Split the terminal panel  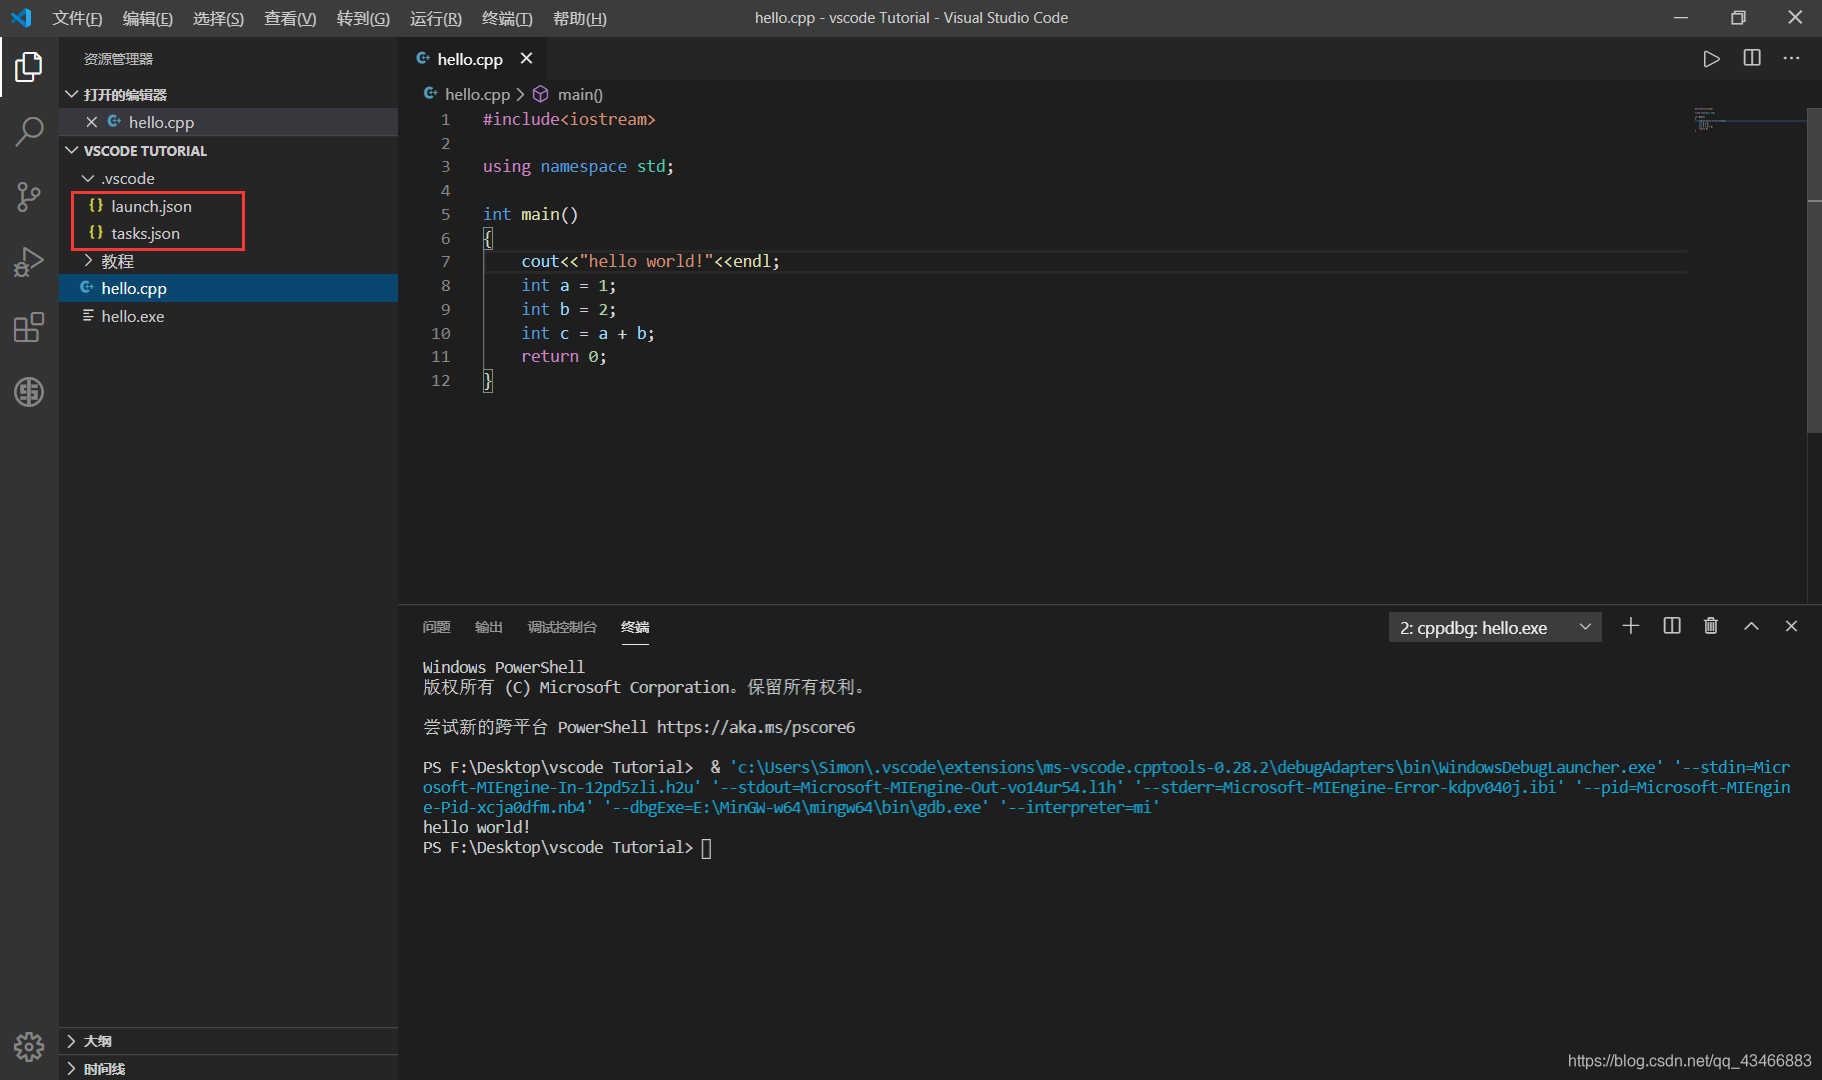tap(1671, 626)
